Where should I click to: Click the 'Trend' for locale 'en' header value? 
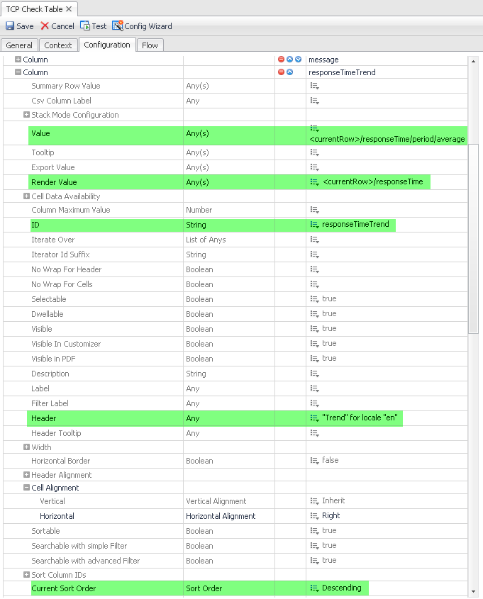(360, 418)
